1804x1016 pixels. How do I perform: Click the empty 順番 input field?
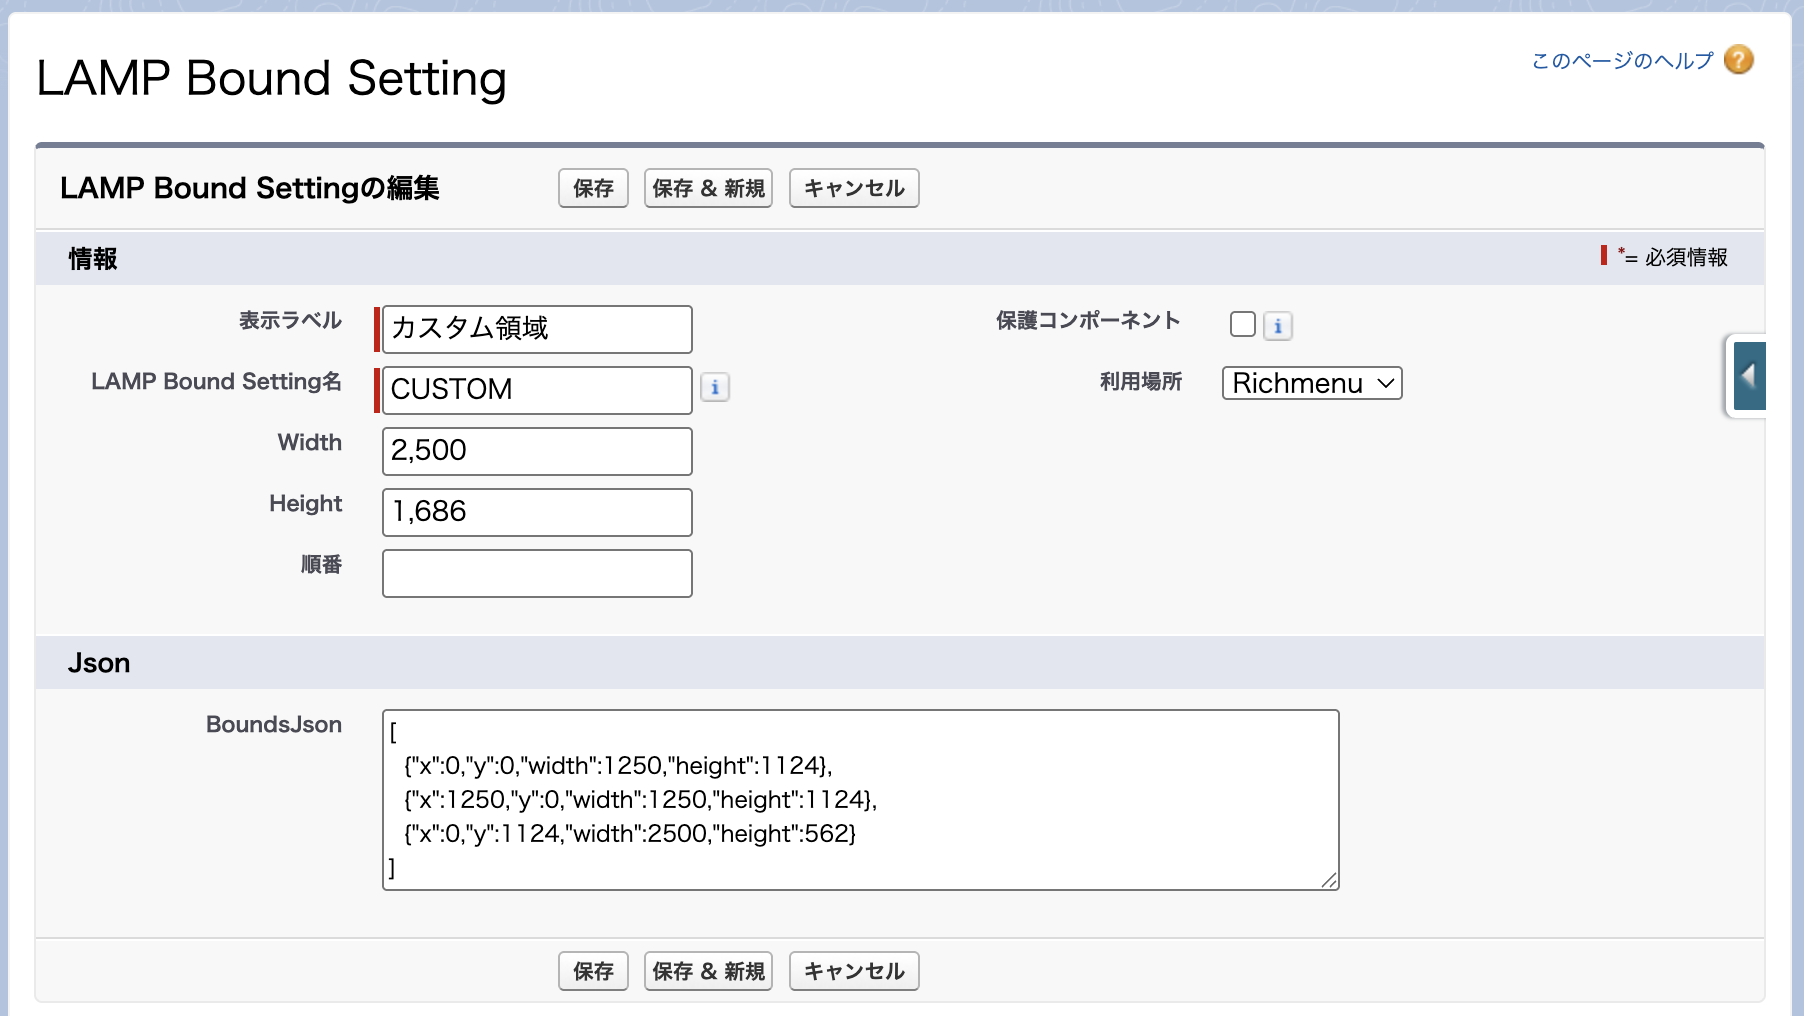pos(537,573)
